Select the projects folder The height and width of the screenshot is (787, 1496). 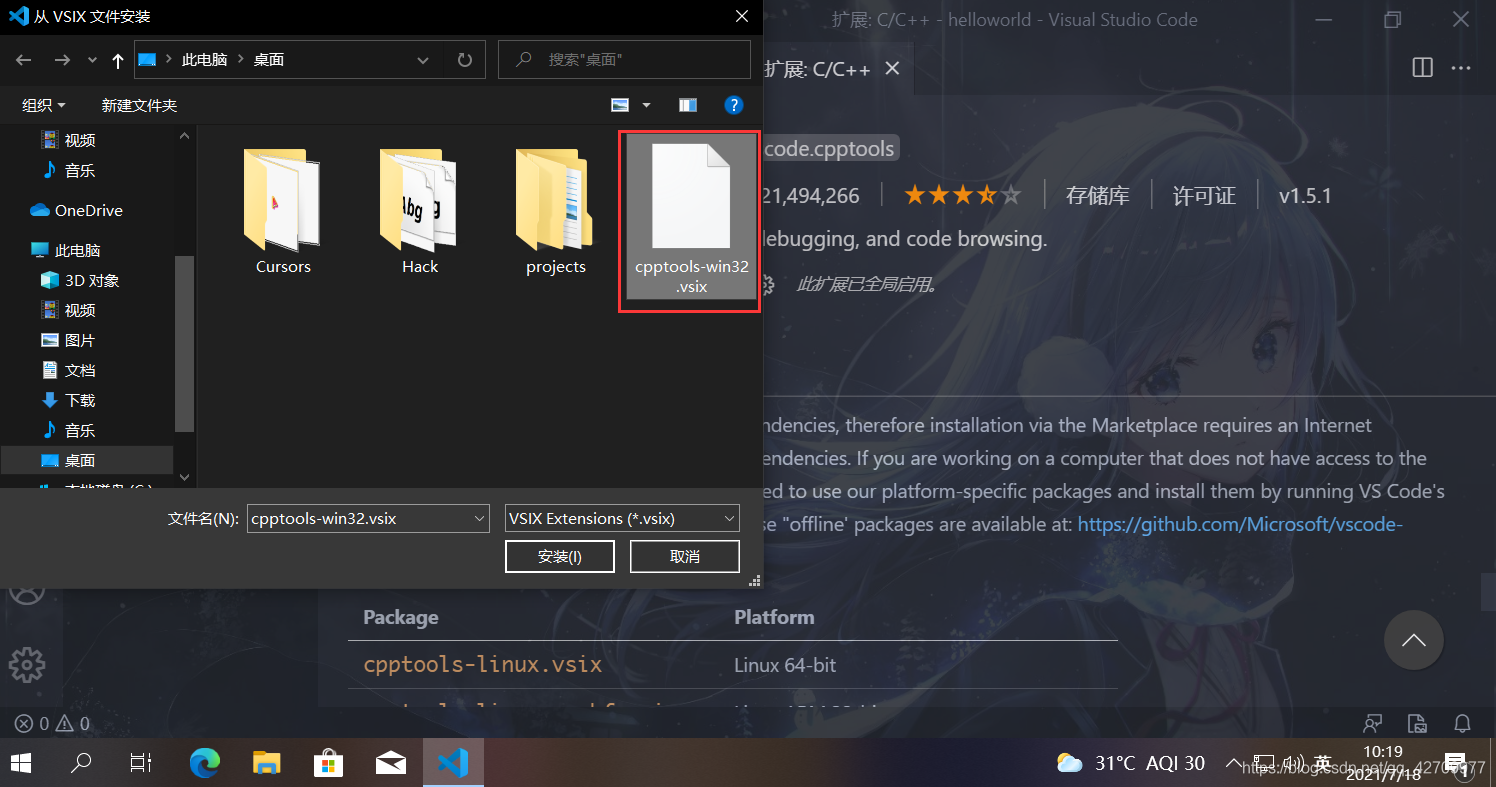(x=556, y=211)
